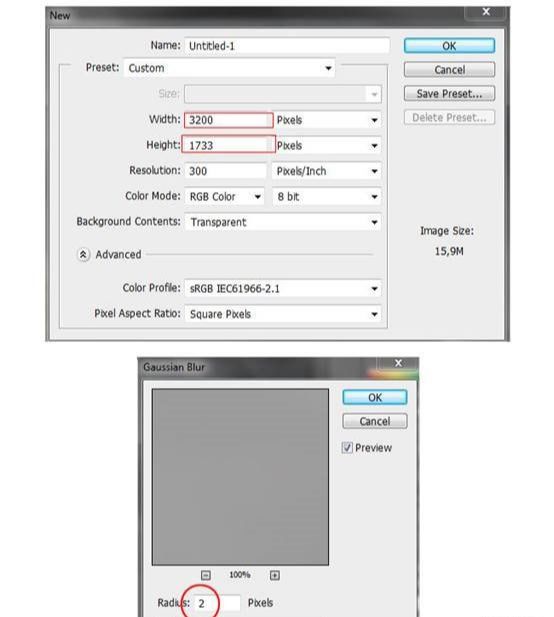Open the Pixel Aspect Ratio dropdown
Viewport: 554px width, 617px height.
pyautogui.click(x=283, y=314)
